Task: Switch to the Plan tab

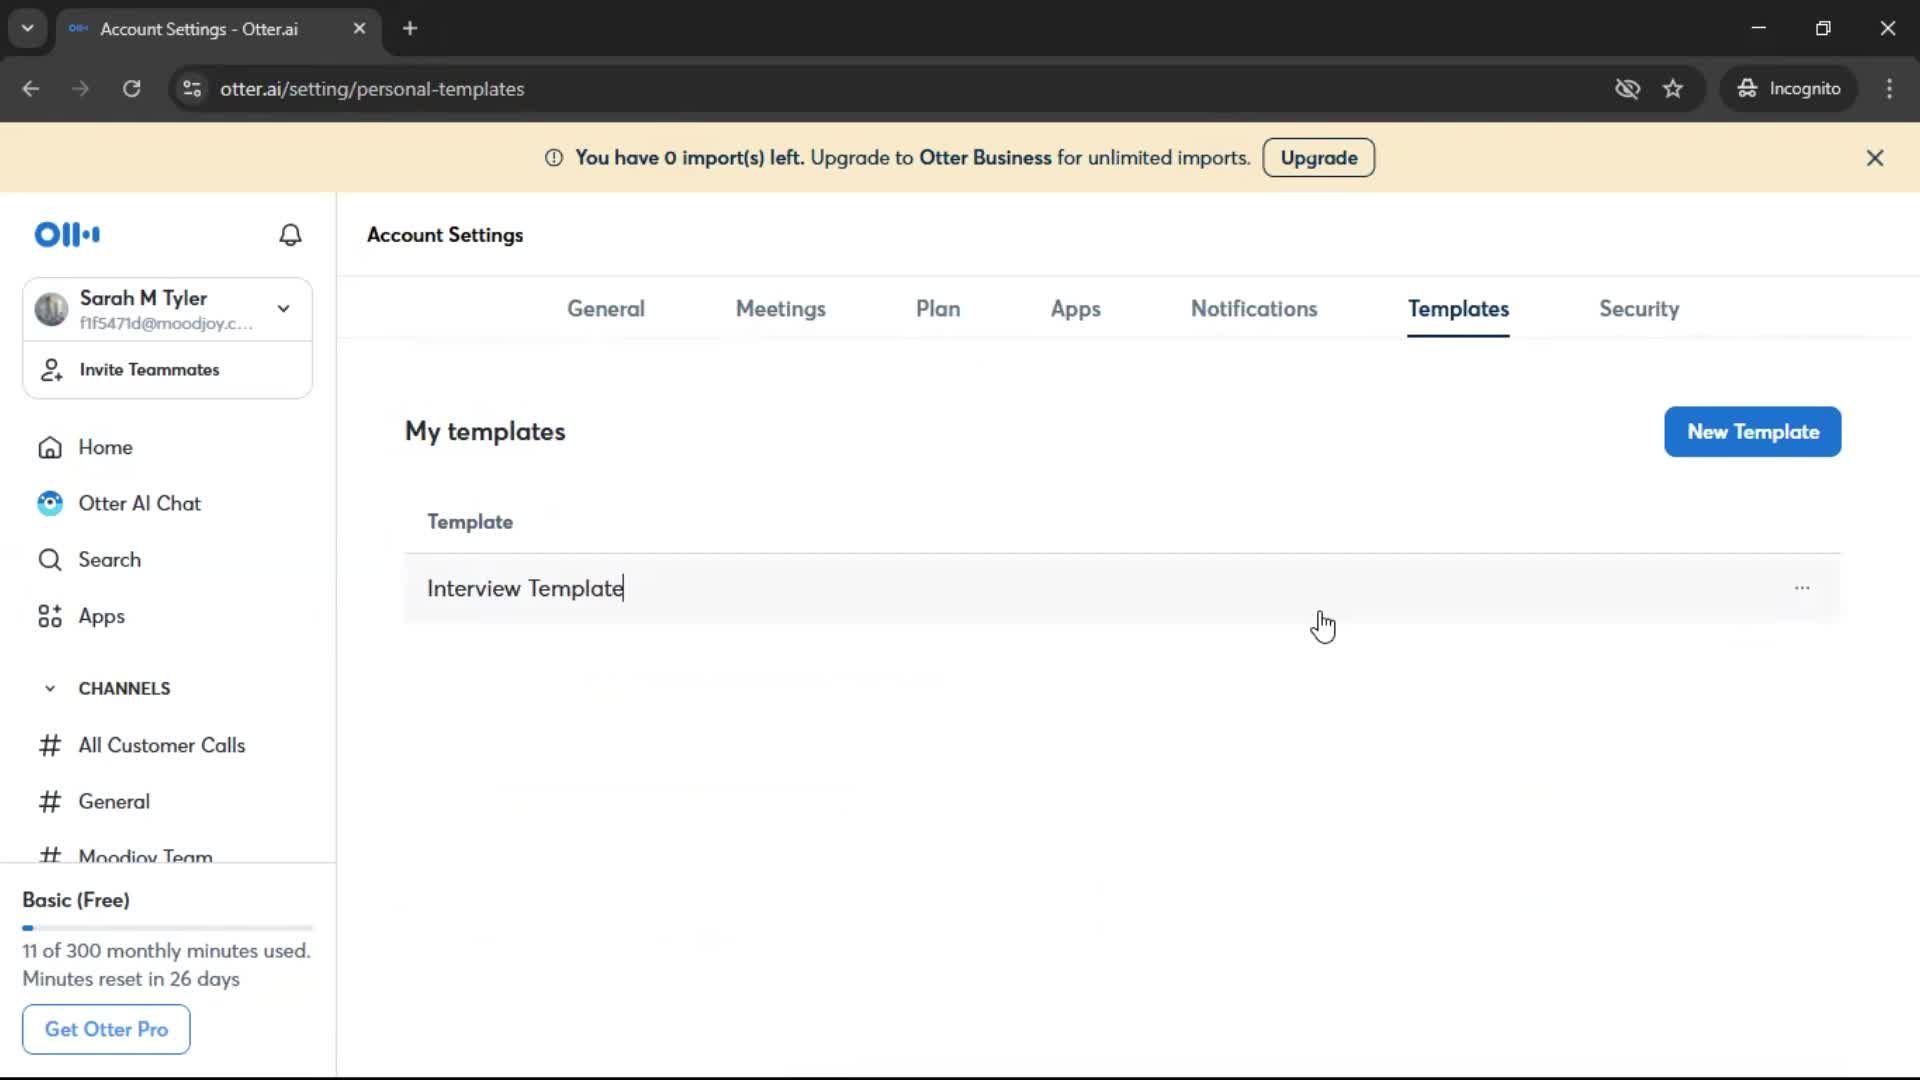Action: pos(938,309)
